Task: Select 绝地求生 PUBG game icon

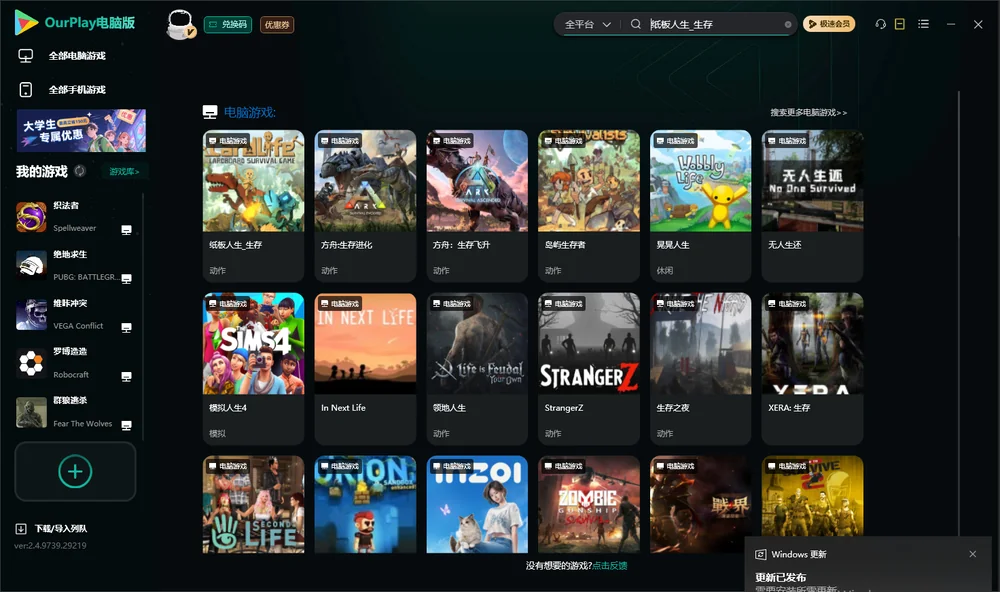Action: [x=31, y=265]
